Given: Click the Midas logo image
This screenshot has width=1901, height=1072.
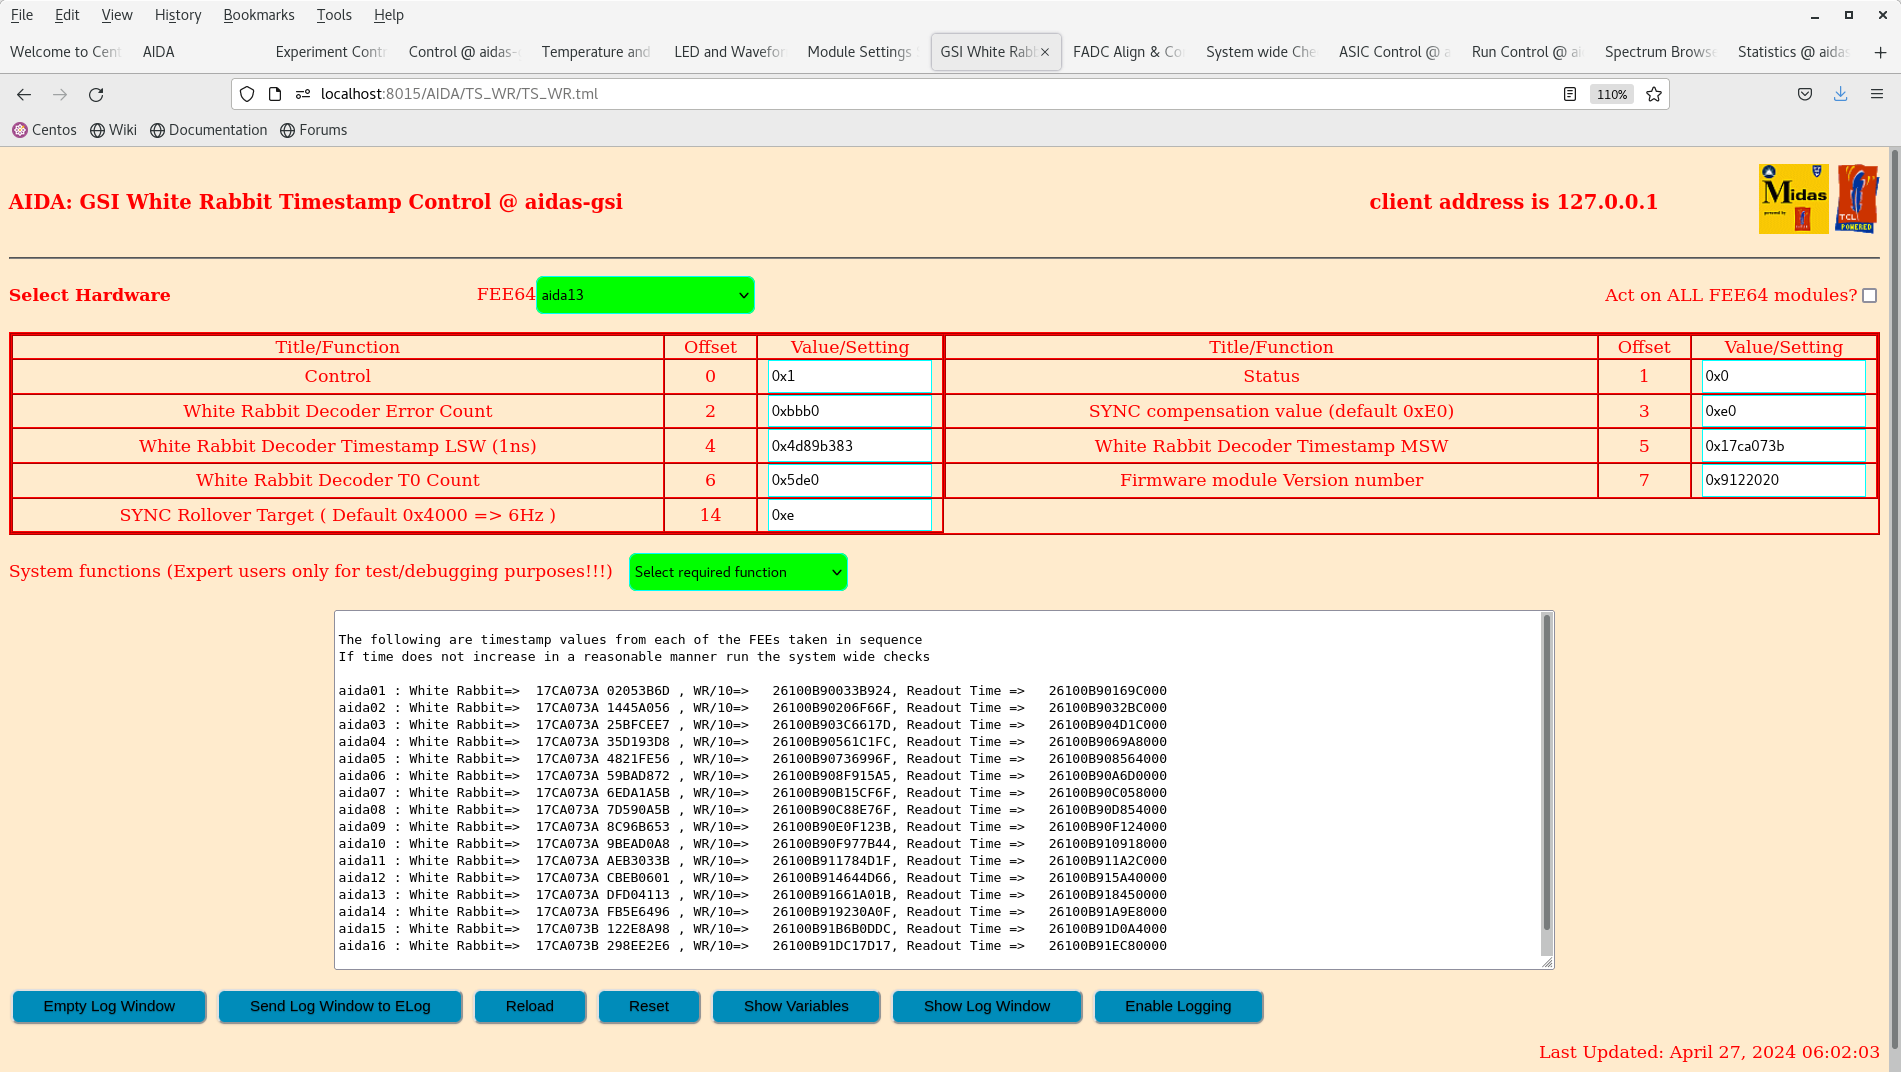Looking at the screenshot, I should [1794, 199].
